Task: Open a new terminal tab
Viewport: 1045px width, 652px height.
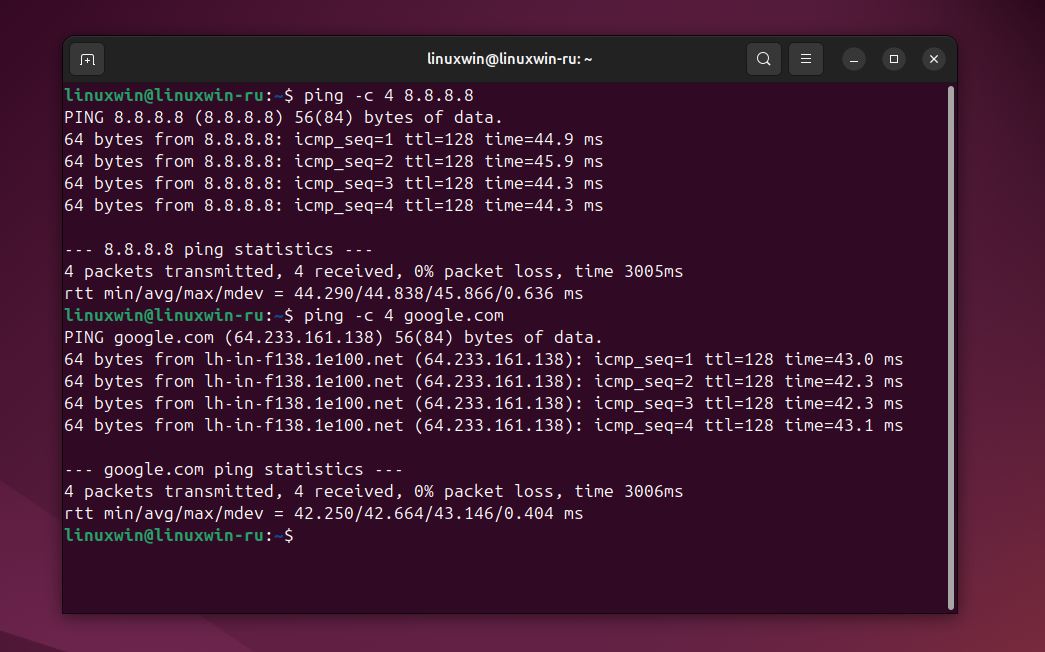Action: tap(87, 59)
